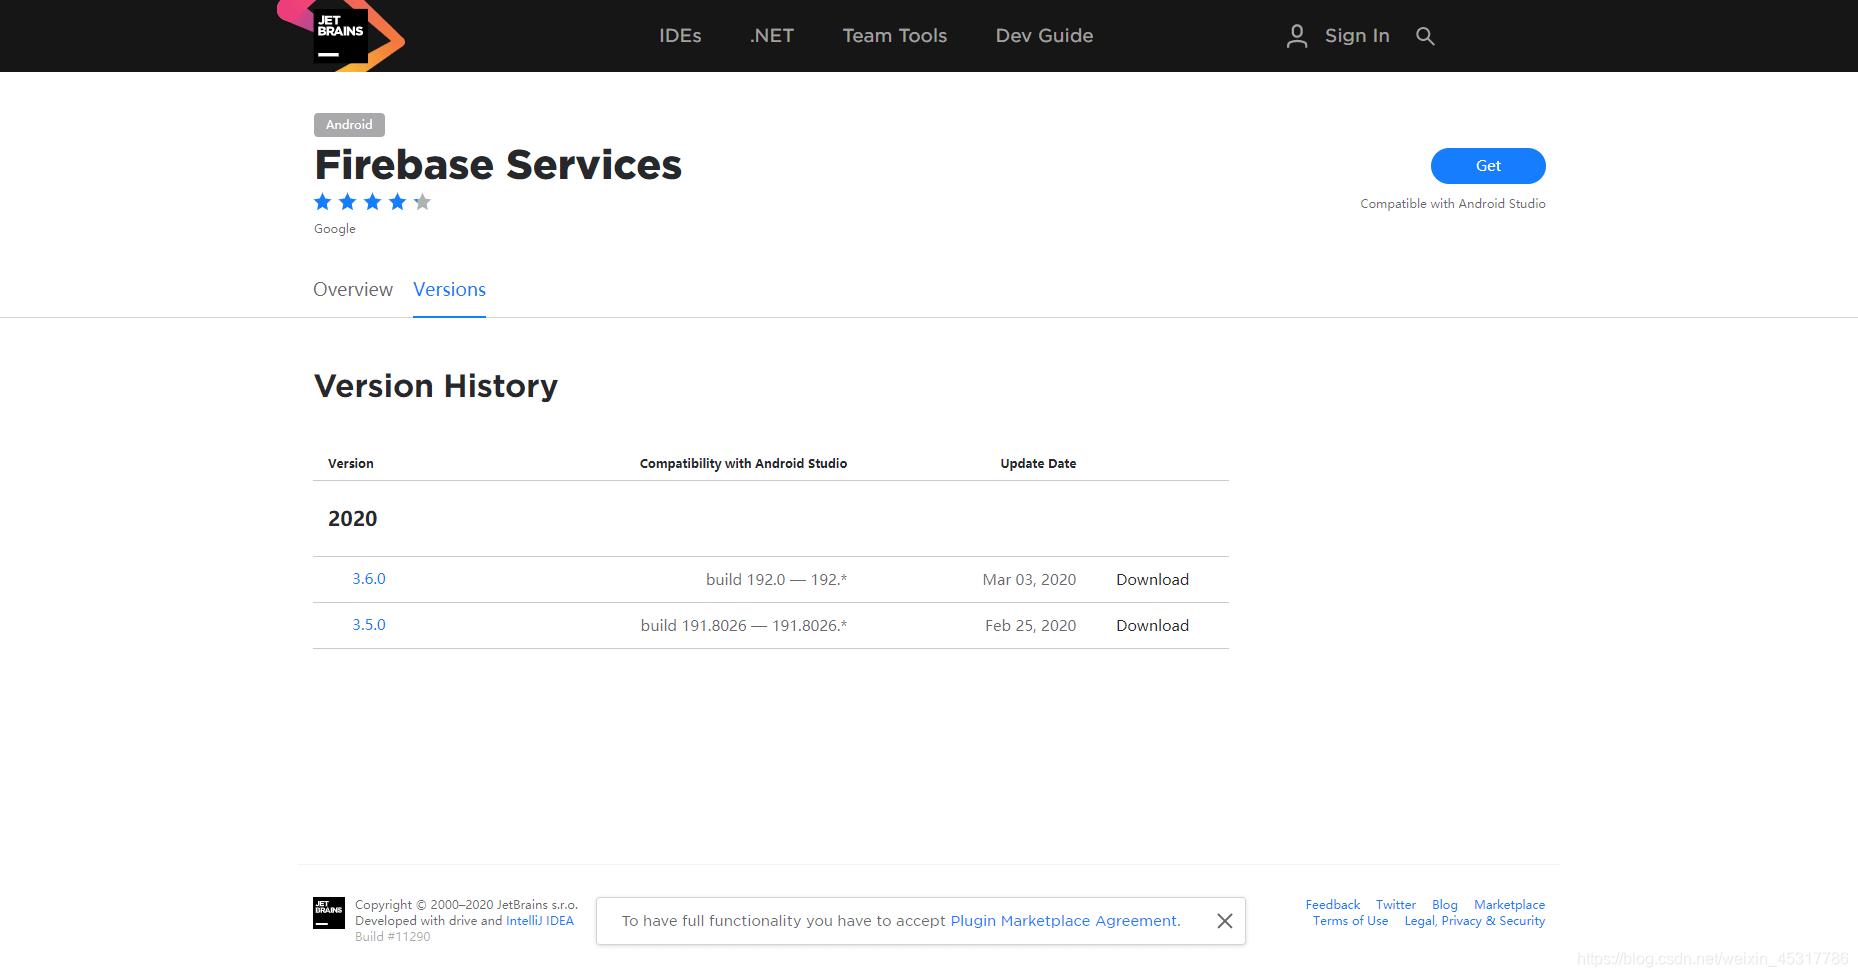Open the search magnifier icon
The image size is (1858, 977).
[x=1425, y=36]
